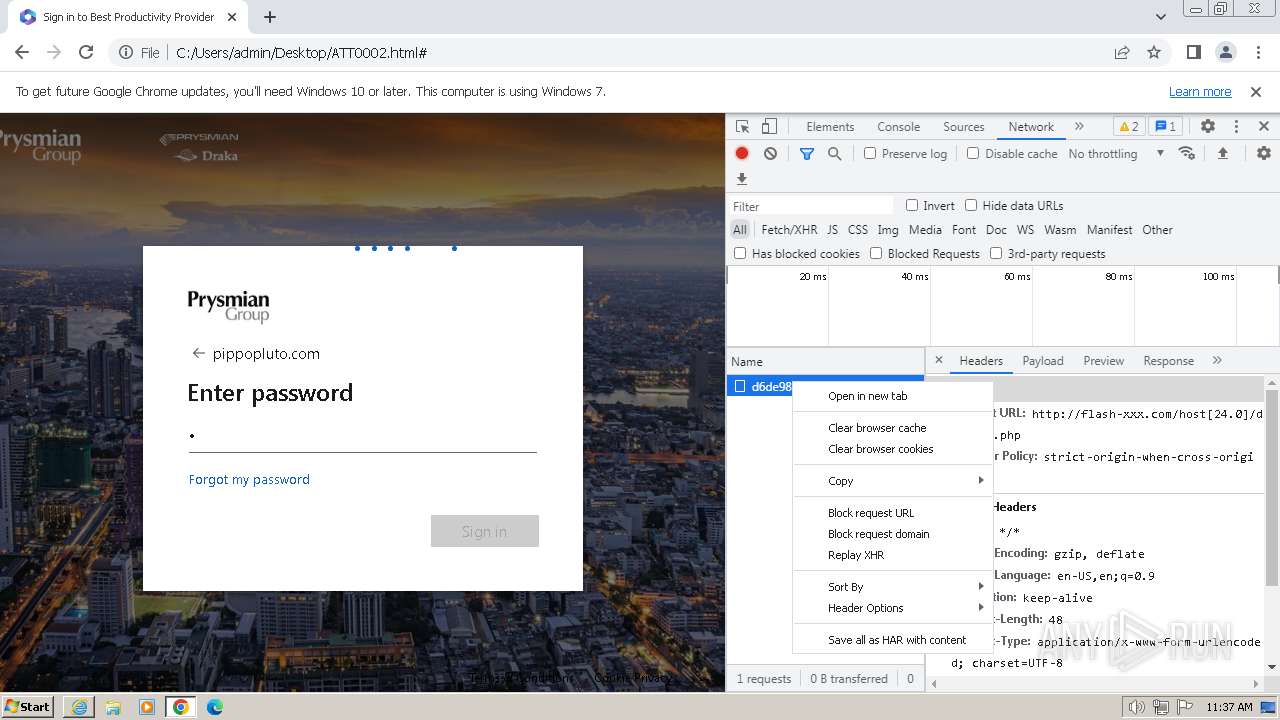Open Chrome profile avatar

pyautogui.click(x=1226, y=53)
